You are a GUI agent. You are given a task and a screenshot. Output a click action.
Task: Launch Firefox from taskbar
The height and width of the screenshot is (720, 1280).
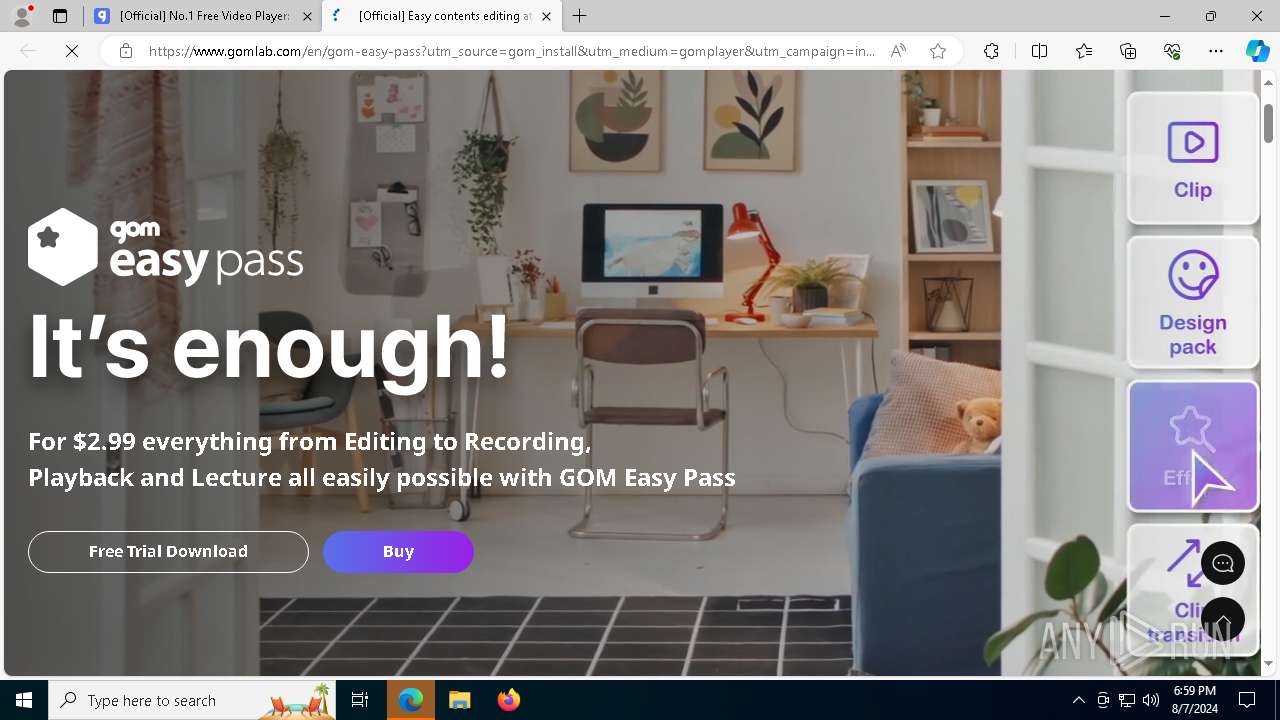[x=508, y=700]
